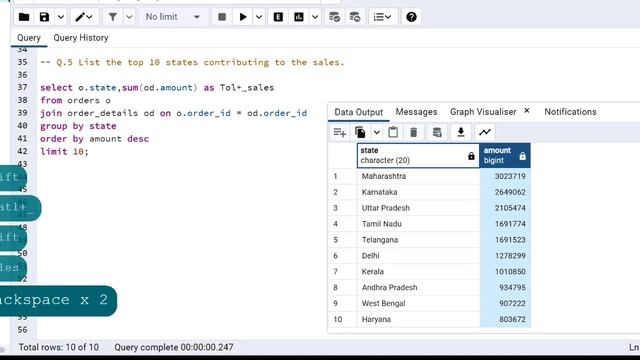The height and width of the screenshot is (360, 640).
Task: Click the 'from orders o' line
Action: tap(75, 100)
